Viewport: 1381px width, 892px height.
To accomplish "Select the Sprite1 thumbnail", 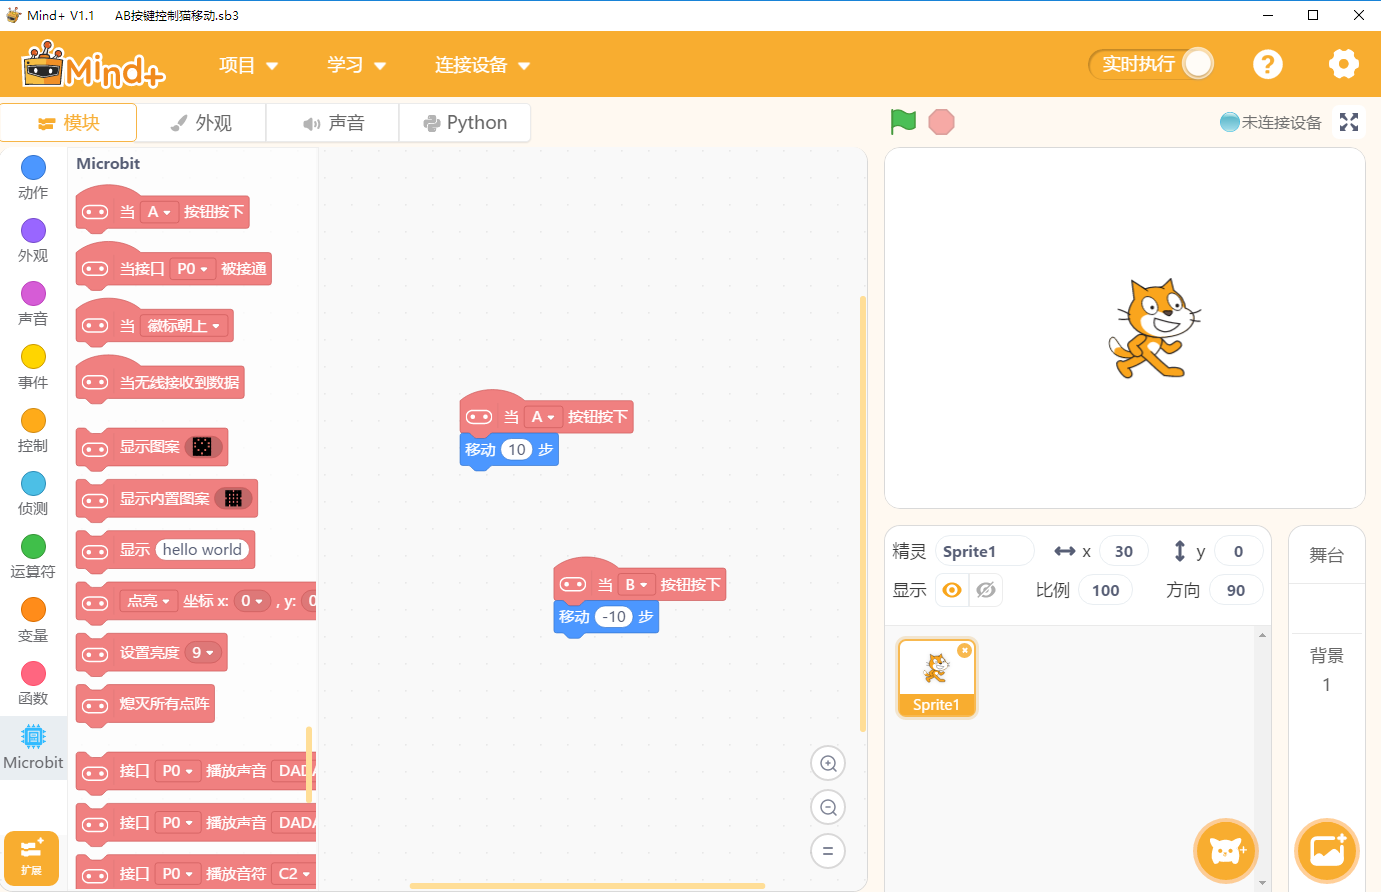I will (x=936, y=678).
